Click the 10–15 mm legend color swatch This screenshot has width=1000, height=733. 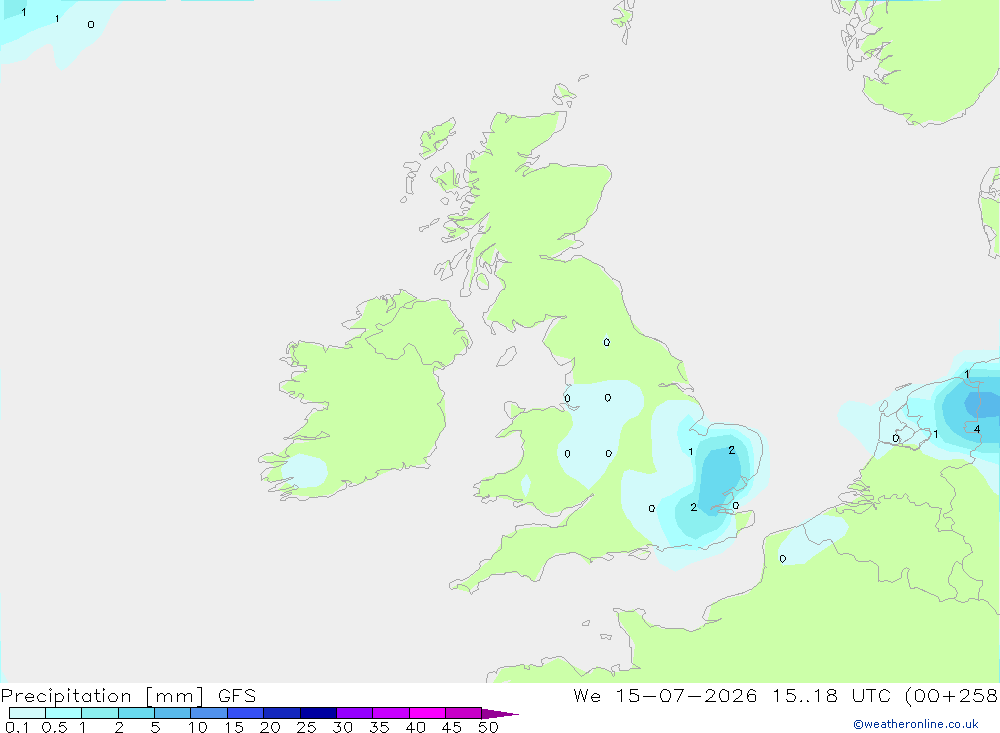(x=209, y=713)
